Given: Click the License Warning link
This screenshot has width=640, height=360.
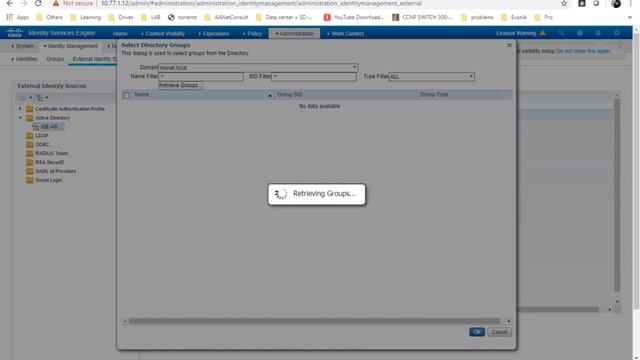Looking at the screenshot, I should coord(516,33).
